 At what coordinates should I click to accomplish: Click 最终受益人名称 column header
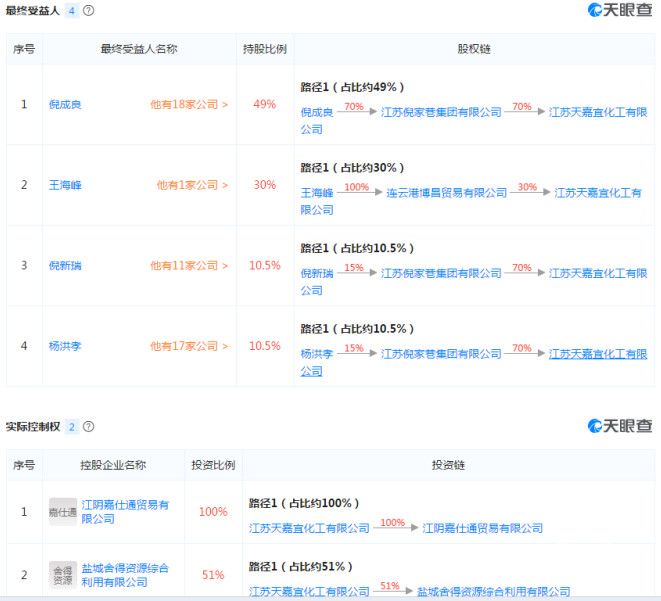click(139, 49)
